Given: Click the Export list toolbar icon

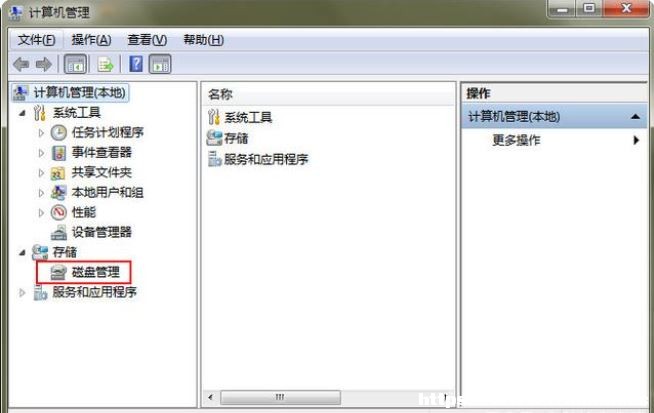Looking at the screenshot, I should point(105,64).
